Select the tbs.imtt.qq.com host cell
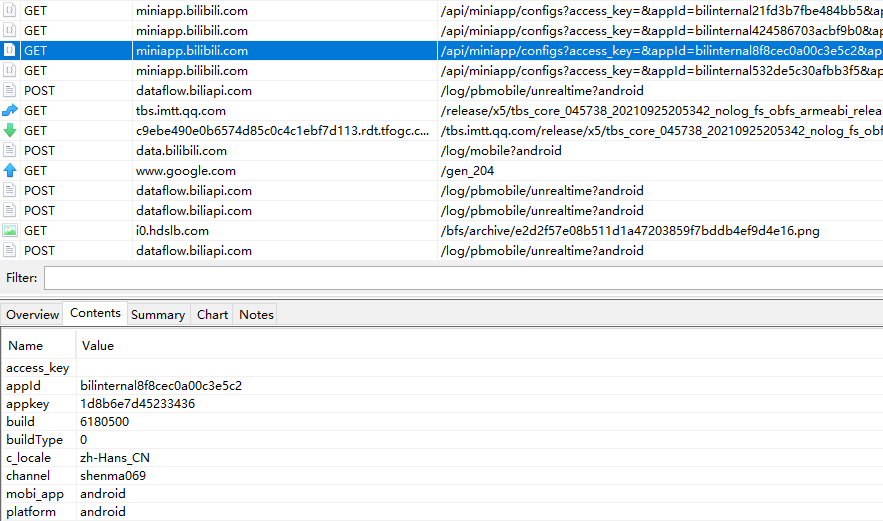Image resolution: width=883 pixels, height=521 pixels. 181,111
